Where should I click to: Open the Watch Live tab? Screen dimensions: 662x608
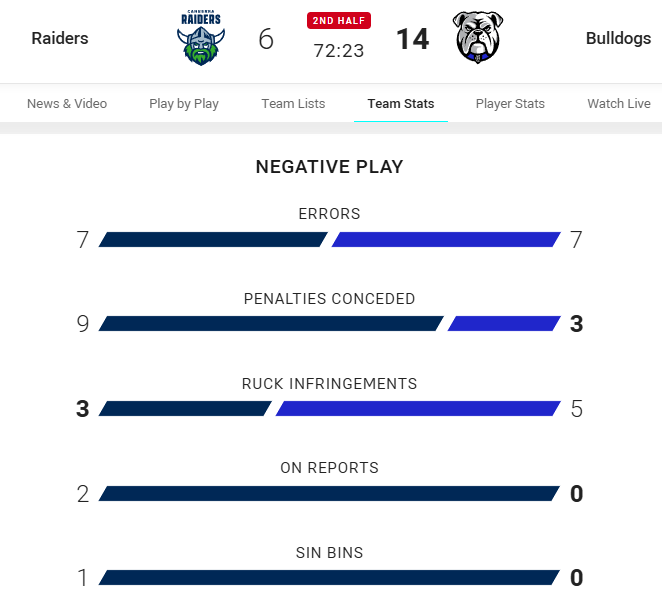coord(619,103)
